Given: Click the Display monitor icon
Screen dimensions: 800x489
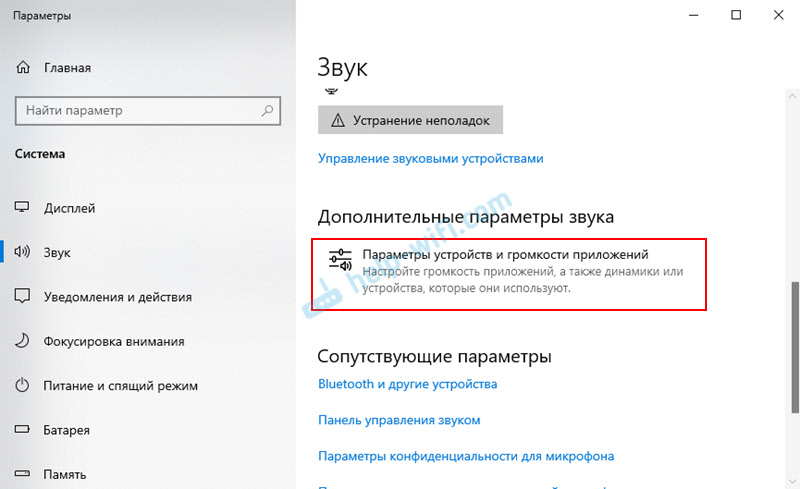Looking at the screenshot, I should pyautogui.click(x=22, y=207).
